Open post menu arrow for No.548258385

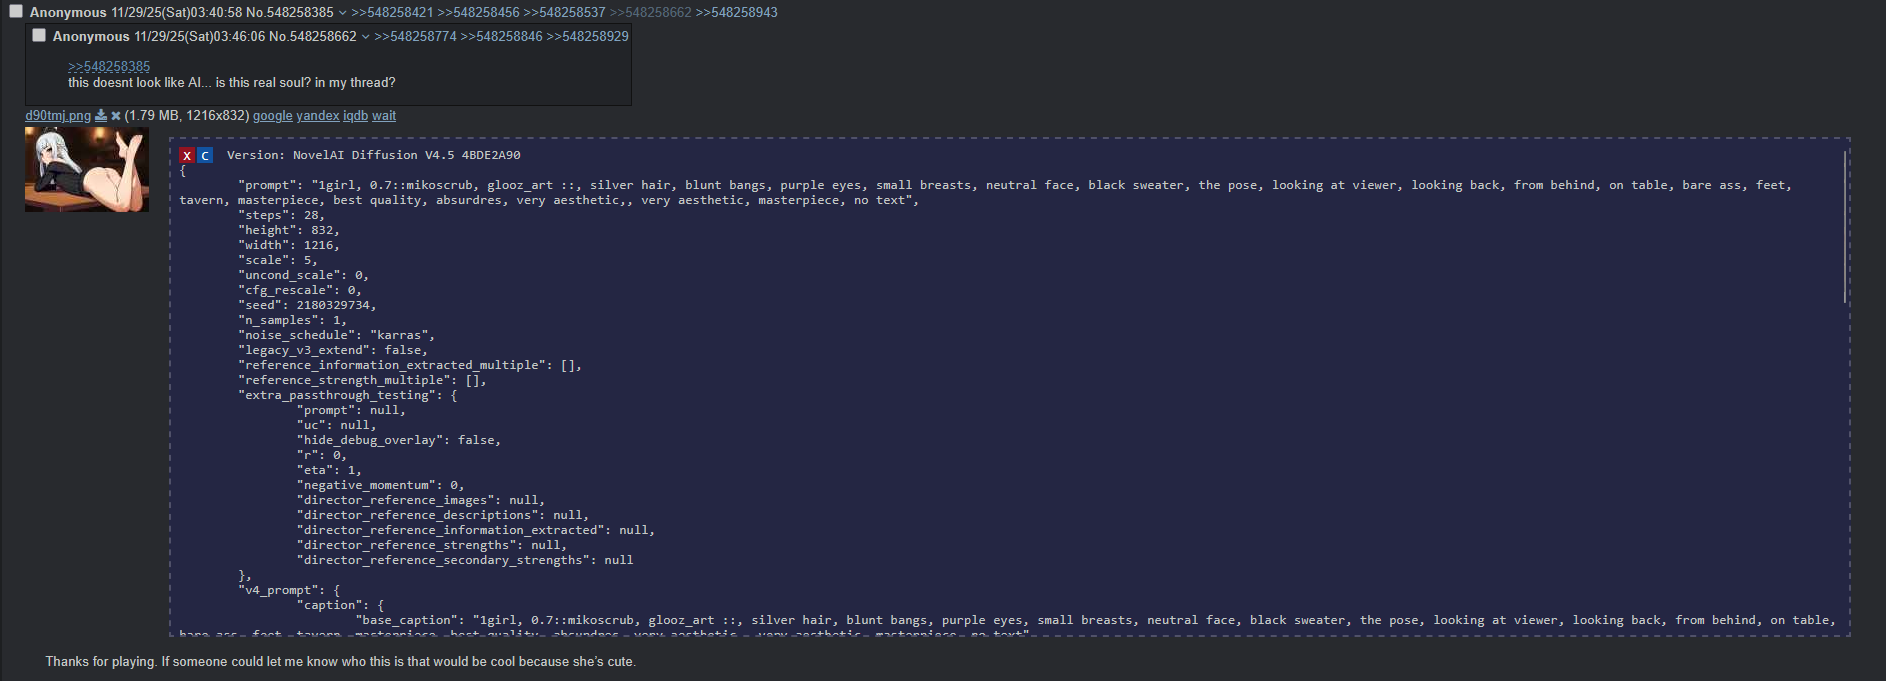343,13
